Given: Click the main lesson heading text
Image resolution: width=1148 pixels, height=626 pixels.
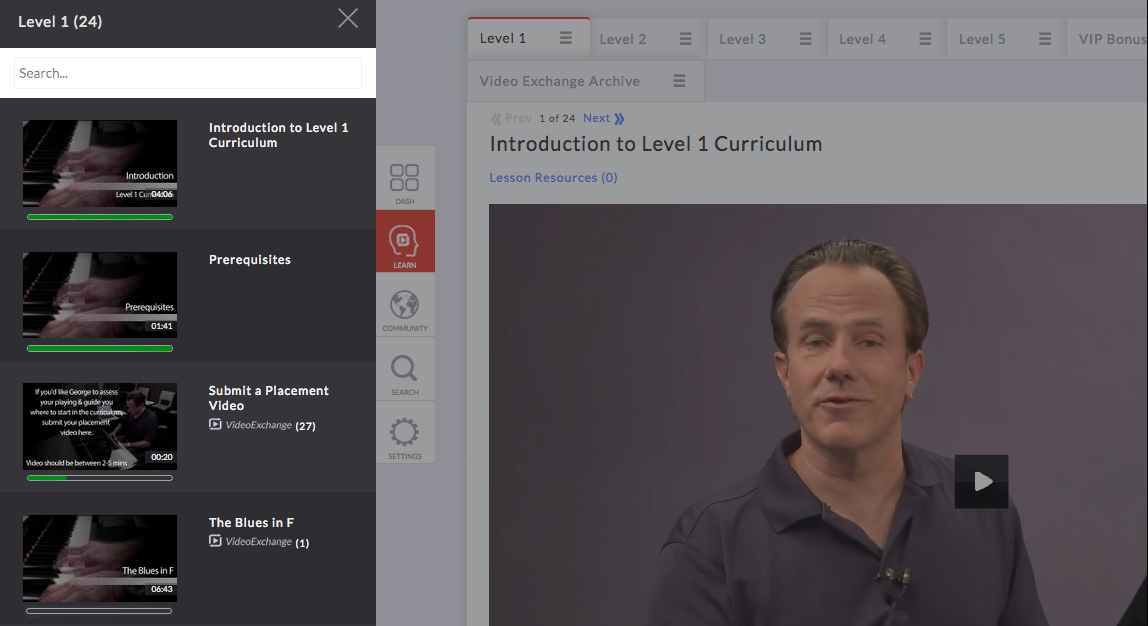Looking at the screenshot, I should [x=656, y=144].
